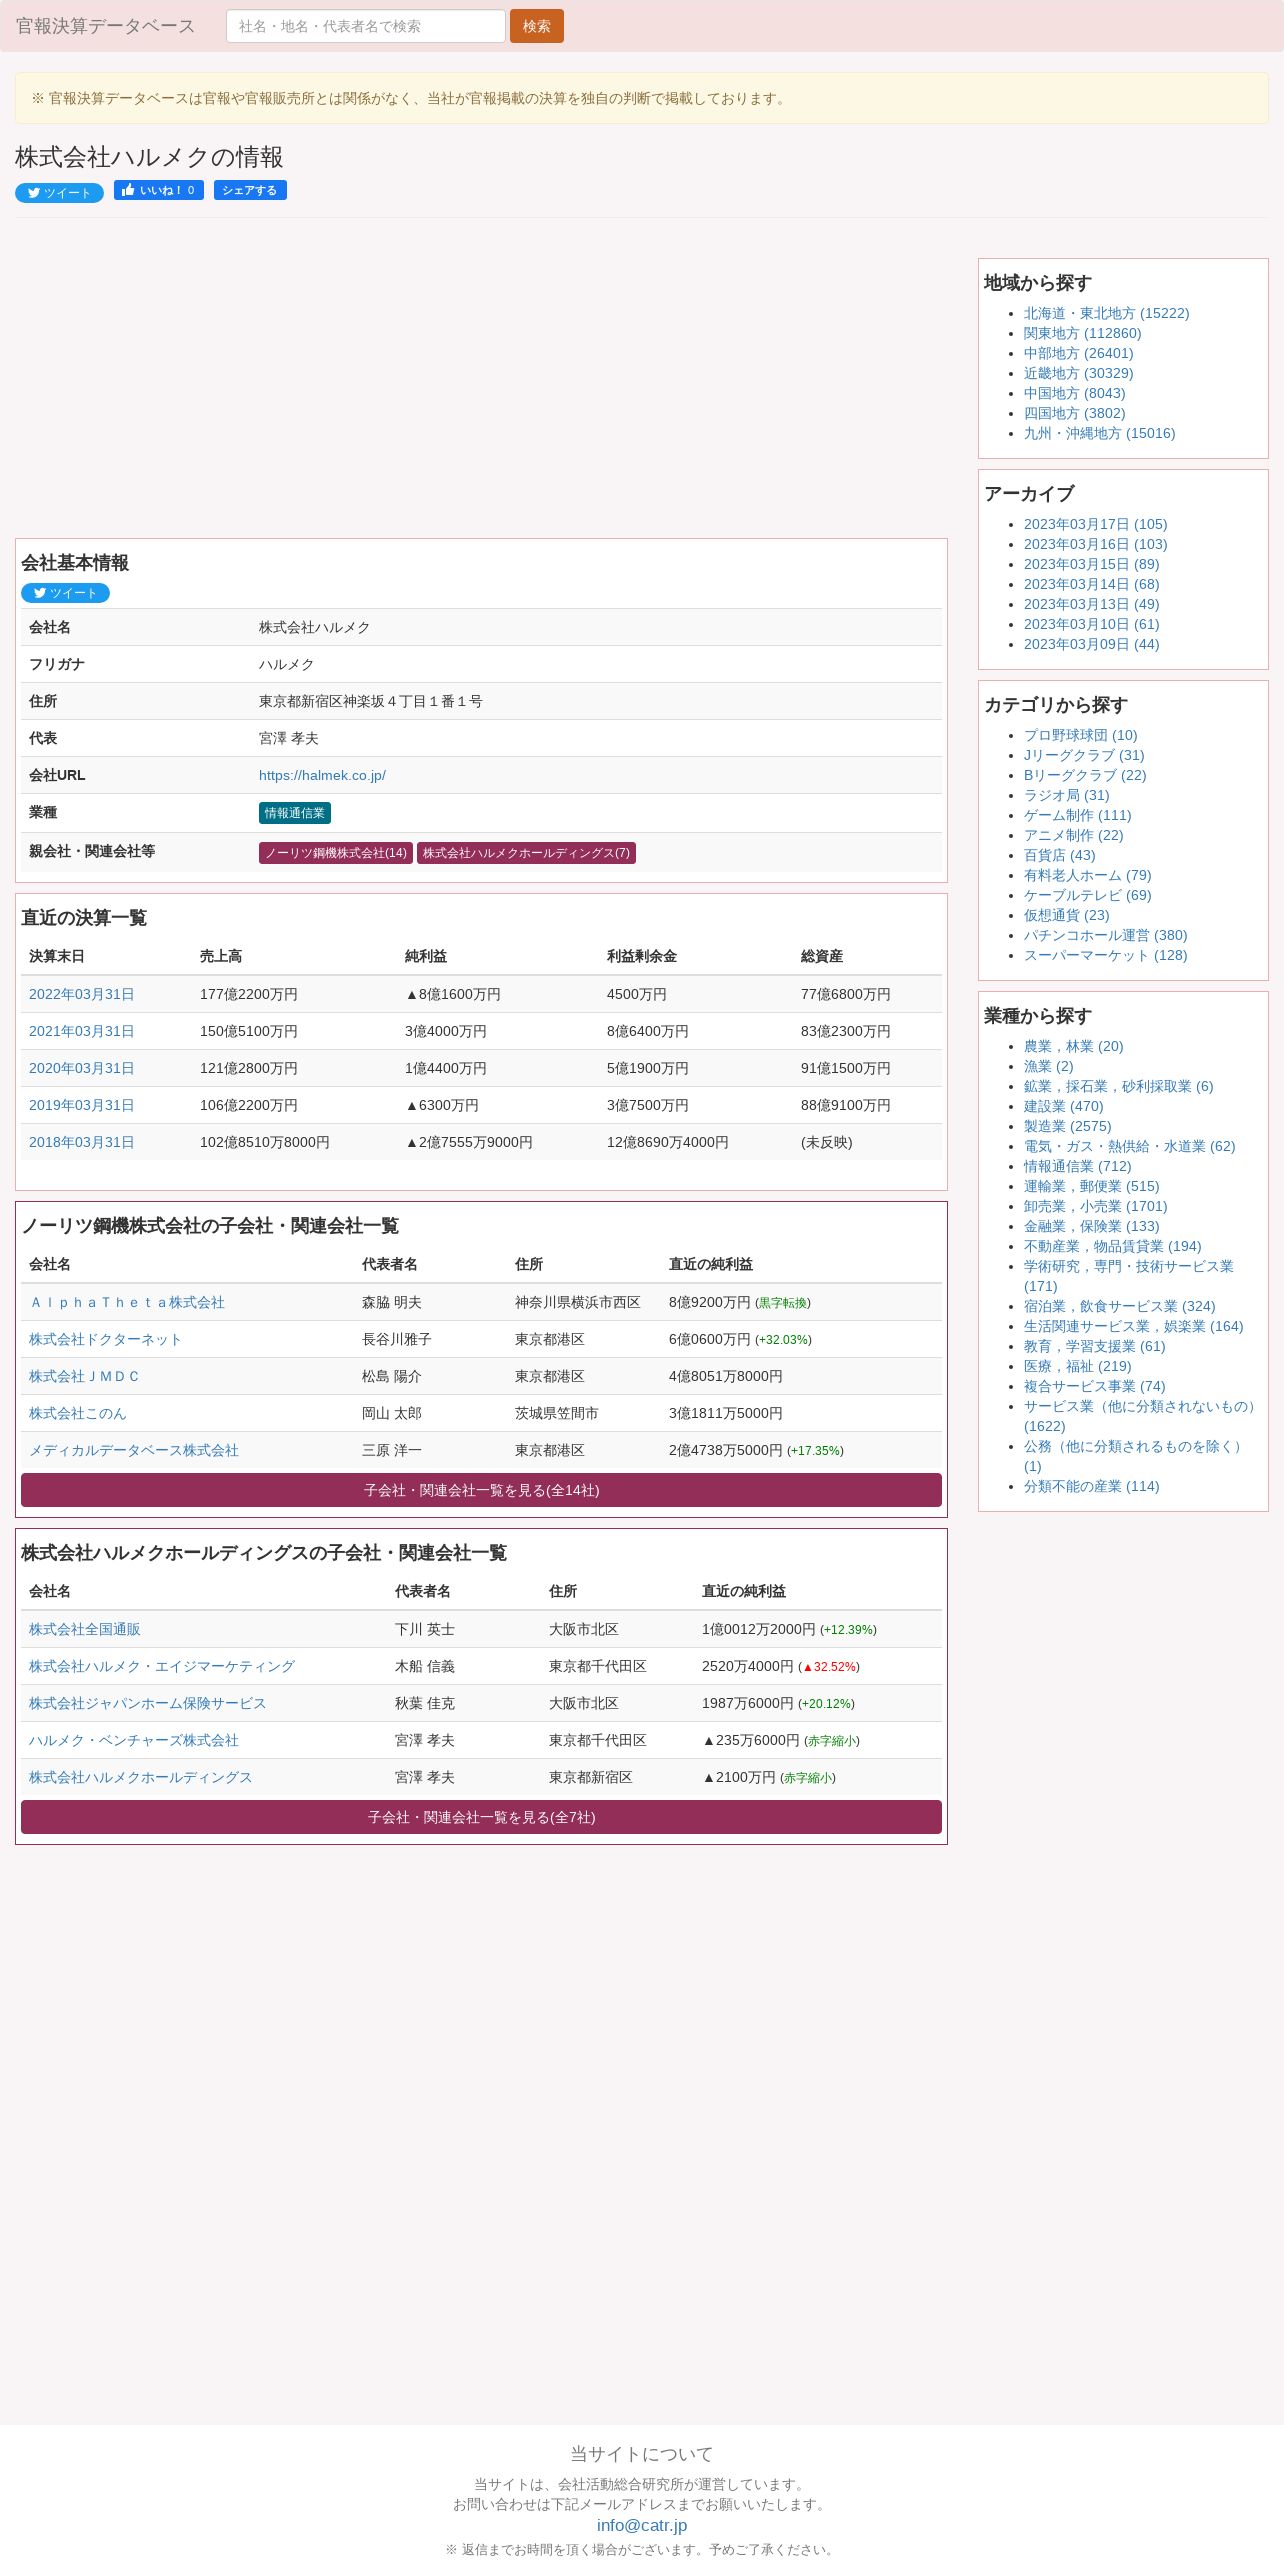
Task: Browse 九州・沖縄地方 (15016) region
Action: pos(1099,433)
